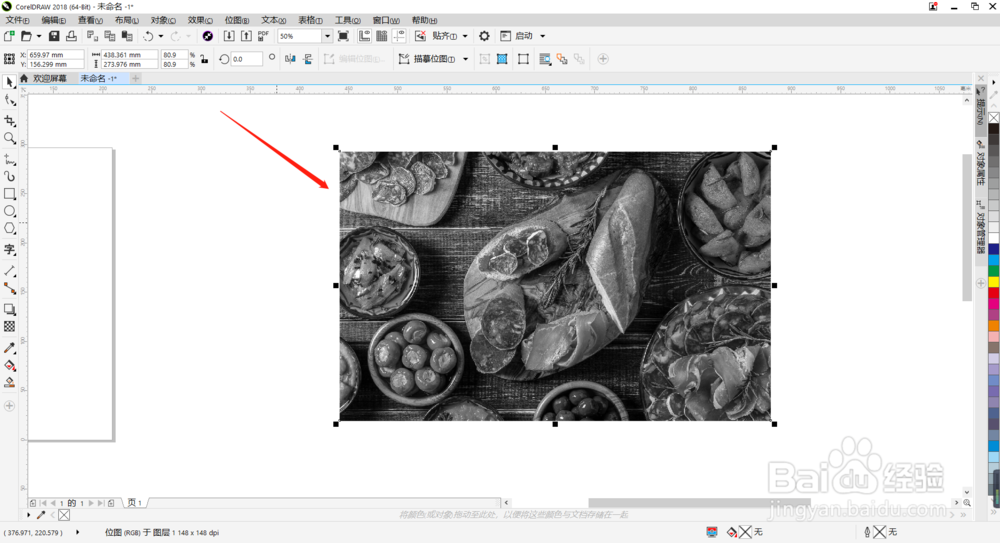This screenshot has height=543, width=1000.
Task: Open the 对象属性 docker tab
Action: tap(981, 163)
